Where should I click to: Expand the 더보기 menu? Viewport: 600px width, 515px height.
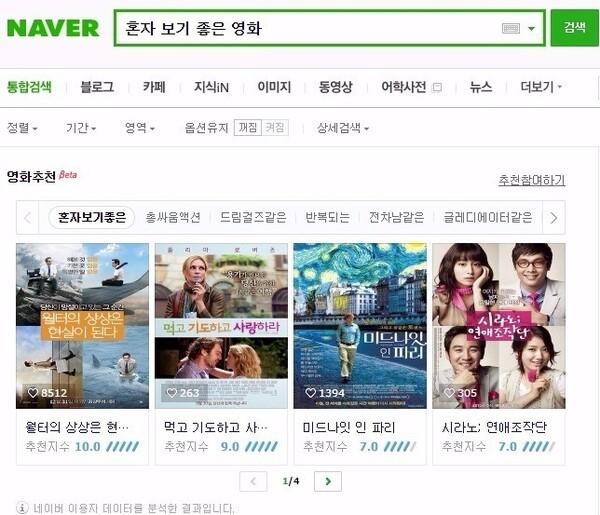(541, 87)
